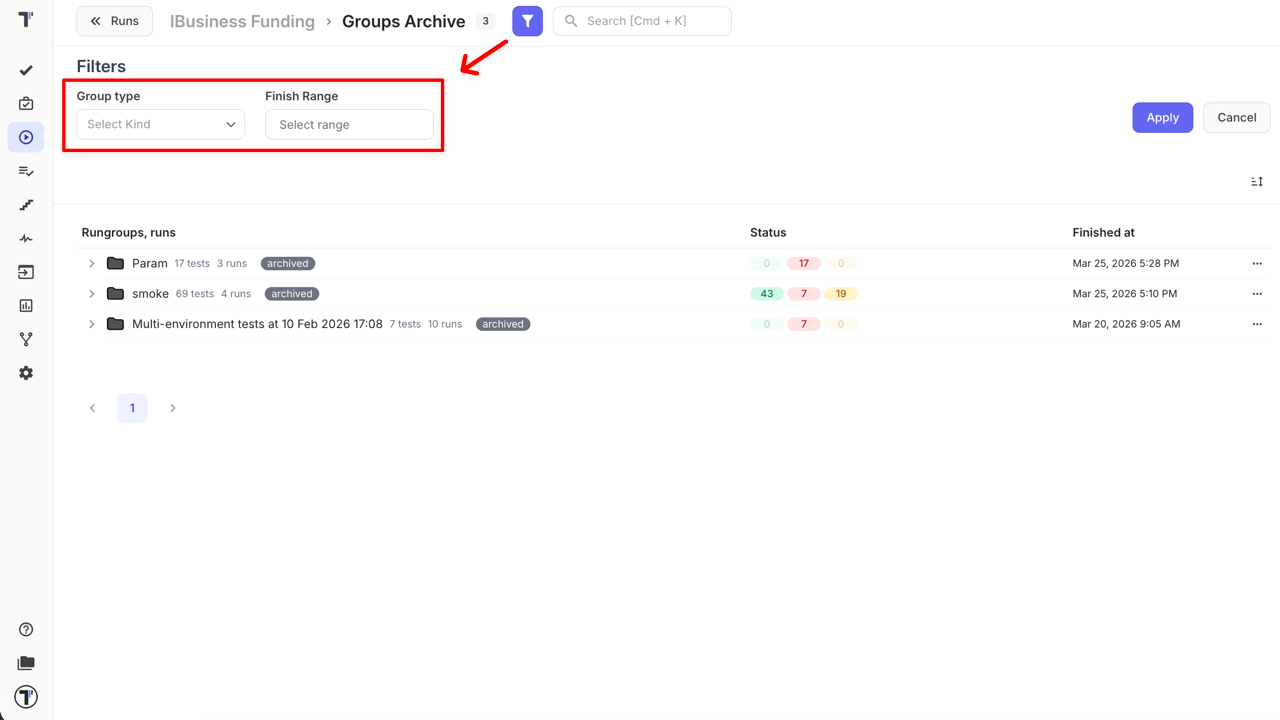Click the purple filter funnel icon
The image size is (1280, 720).
click(x=527, y=21)
